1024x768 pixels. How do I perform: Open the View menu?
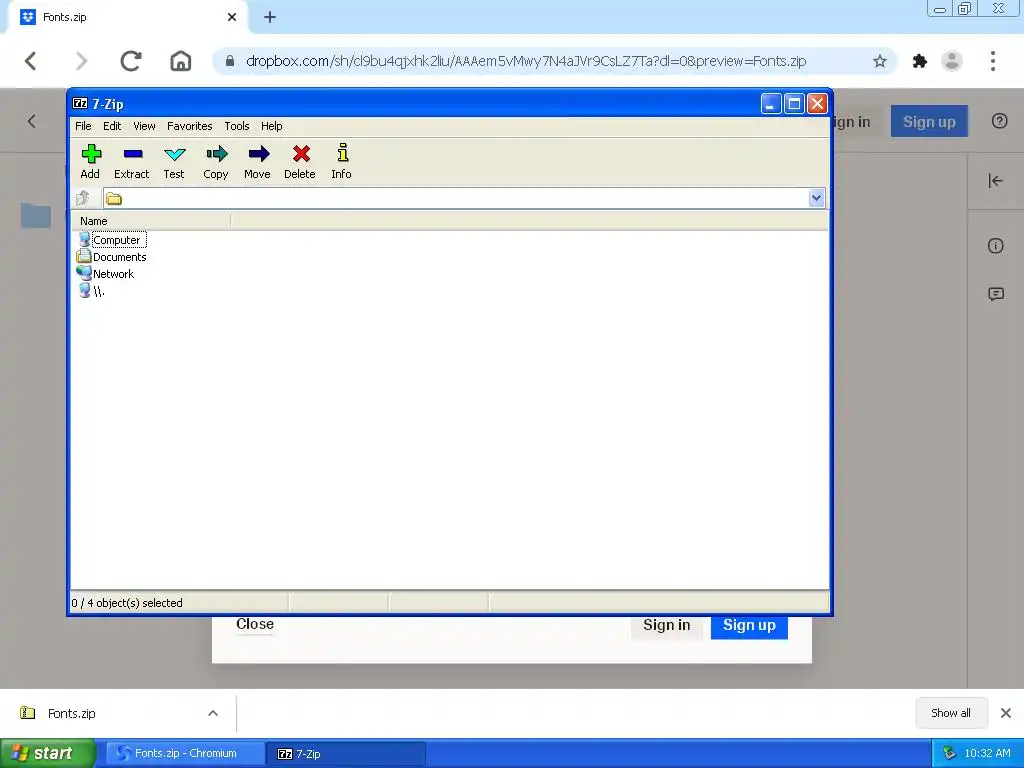144,126
